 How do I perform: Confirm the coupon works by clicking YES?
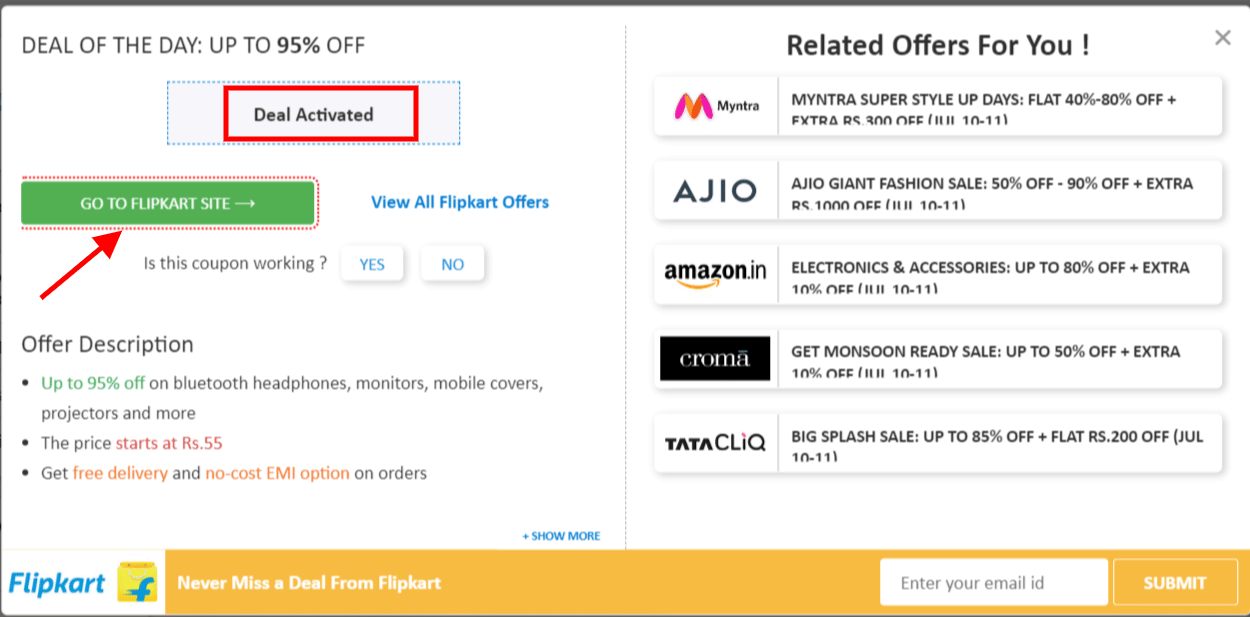click(x=372, y=263)
